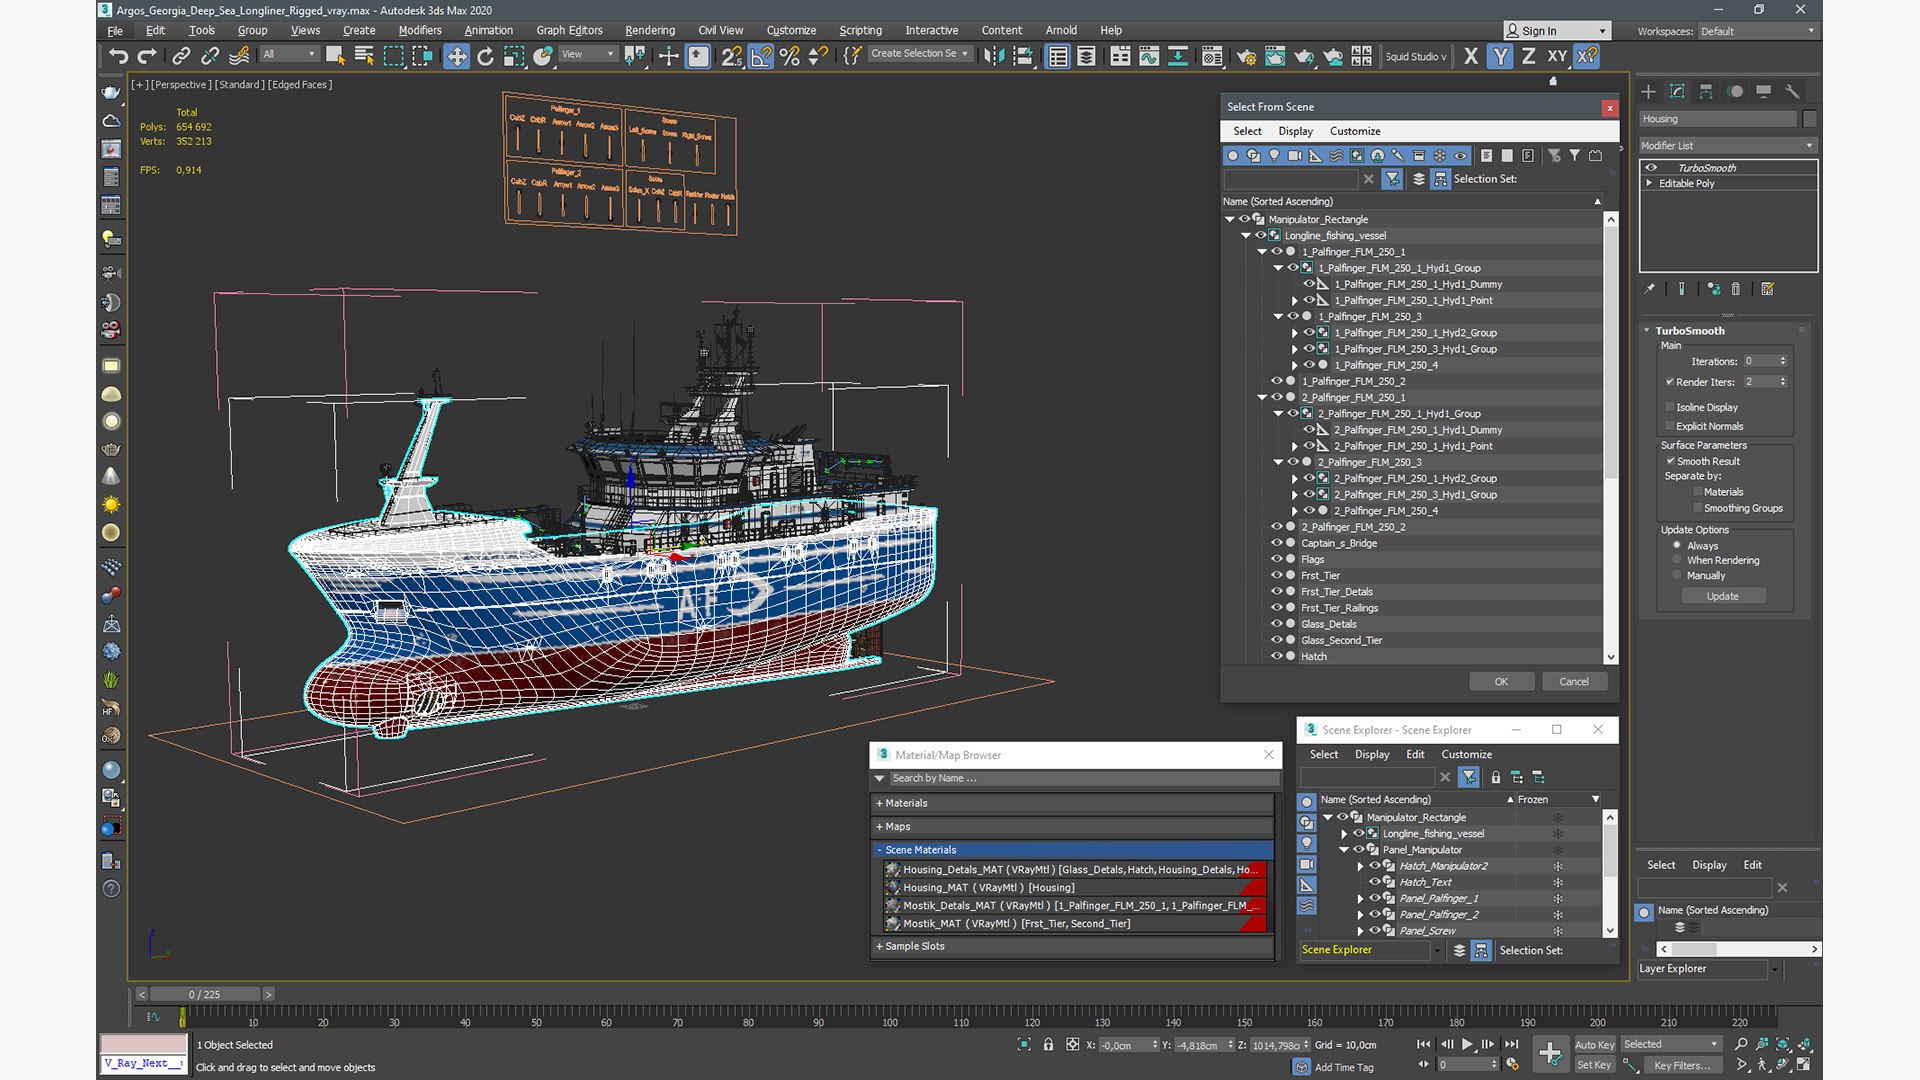Activate the Select and Rotate tool
This screenshot has height=1080, width=1920.
pyautogui.click(x=485, y=56)
